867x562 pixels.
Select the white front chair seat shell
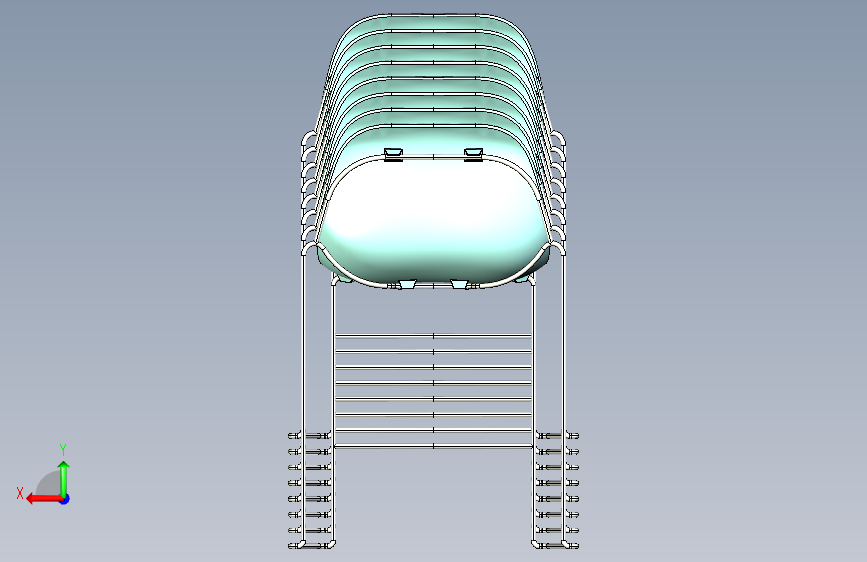434,221
